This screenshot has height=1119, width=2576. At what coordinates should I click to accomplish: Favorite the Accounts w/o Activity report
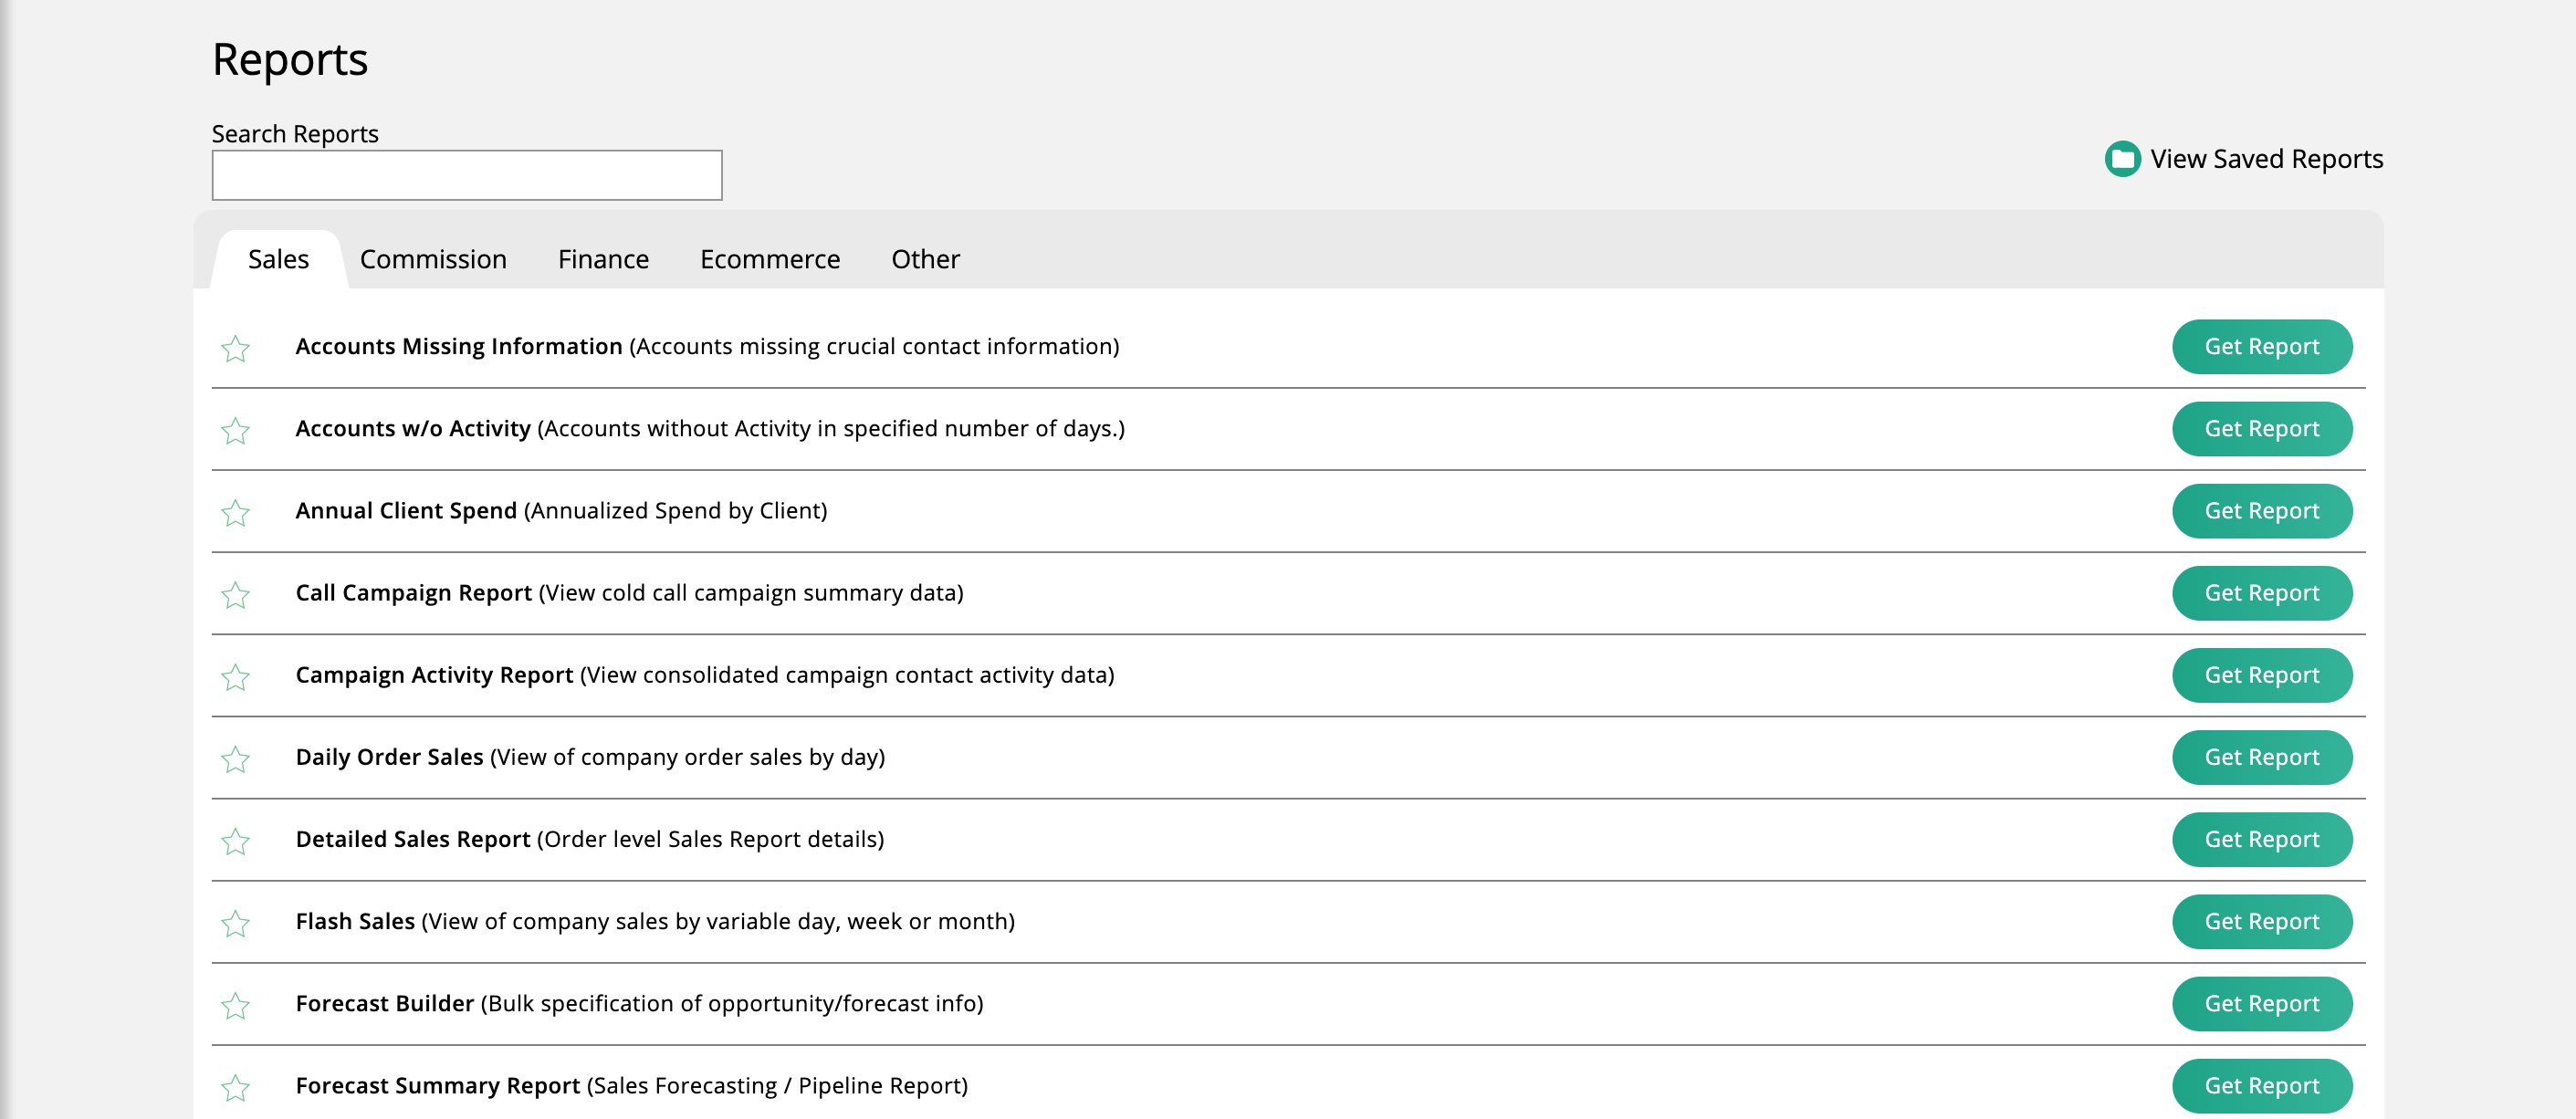[x=235, y=430]
